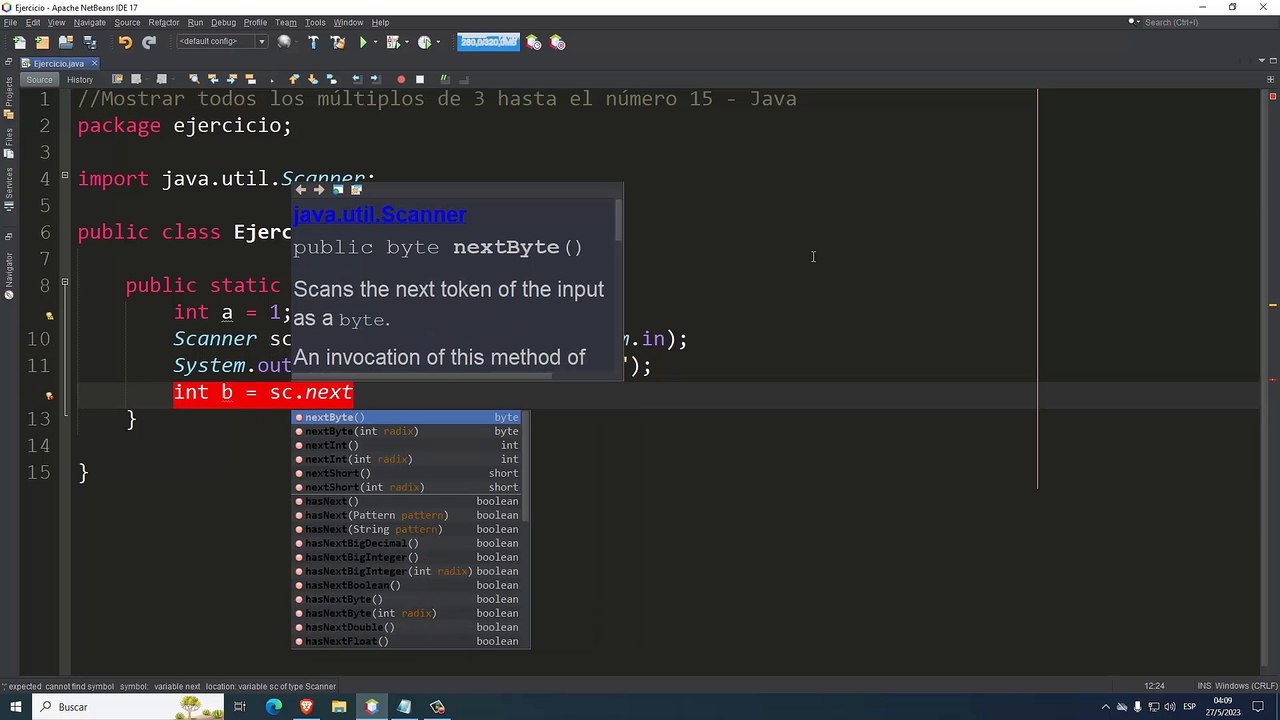The image size is (1280, 720).
Task: Click the Profile Project icon
Action: tap(425, 42)
